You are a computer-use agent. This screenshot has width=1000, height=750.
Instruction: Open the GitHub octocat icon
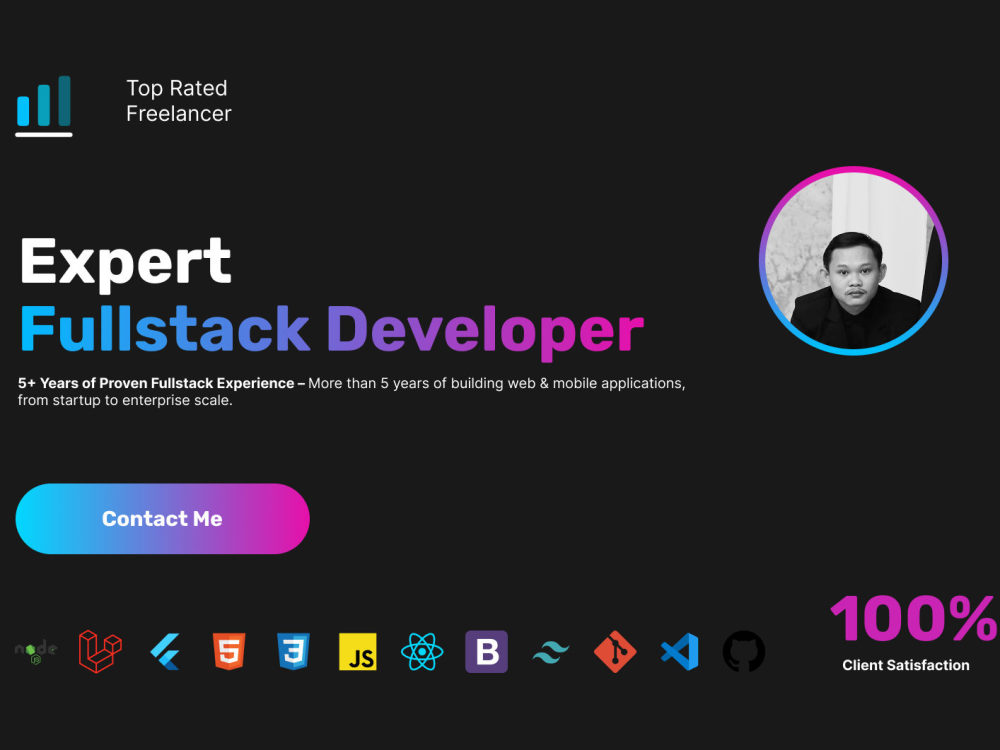pyautogui.click(x=744, y=651)
